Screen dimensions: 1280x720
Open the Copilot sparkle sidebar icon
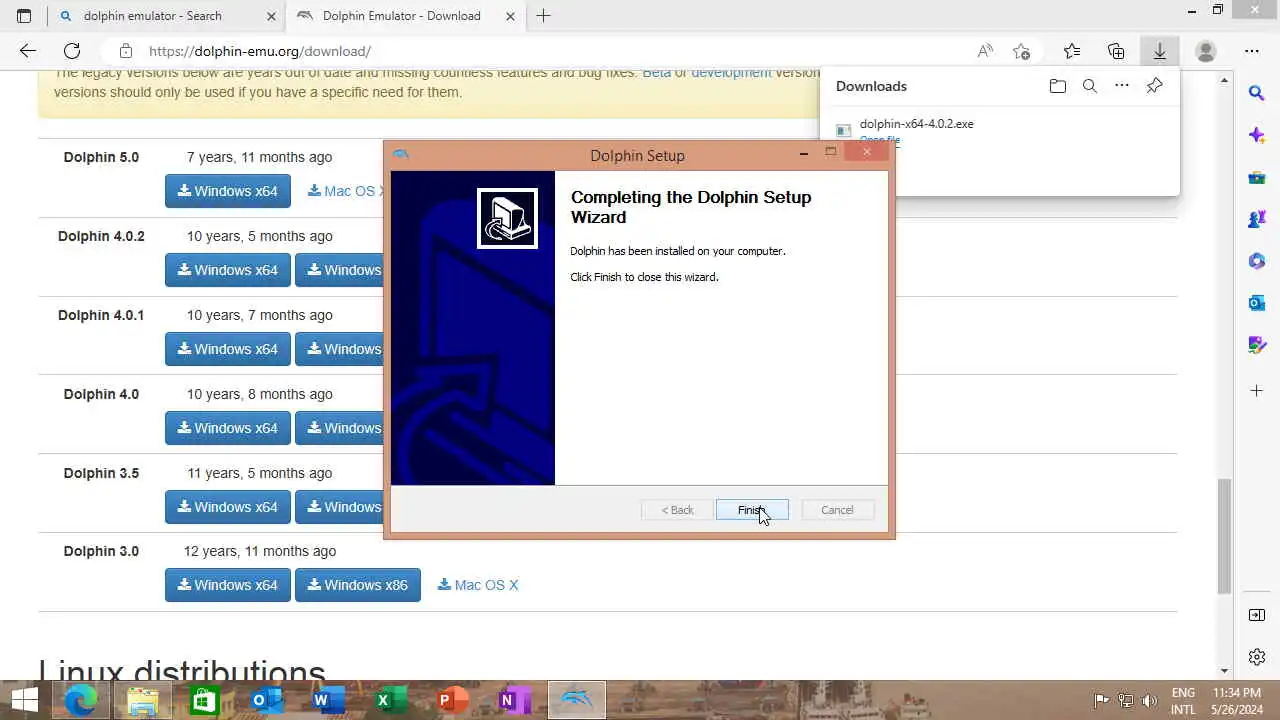pyautogui.click(x=1257, y=135)
